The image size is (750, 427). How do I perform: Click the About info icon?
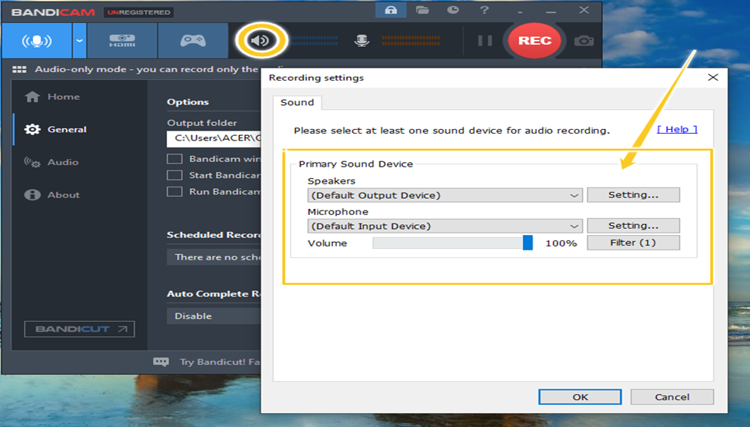click(32, 195)
